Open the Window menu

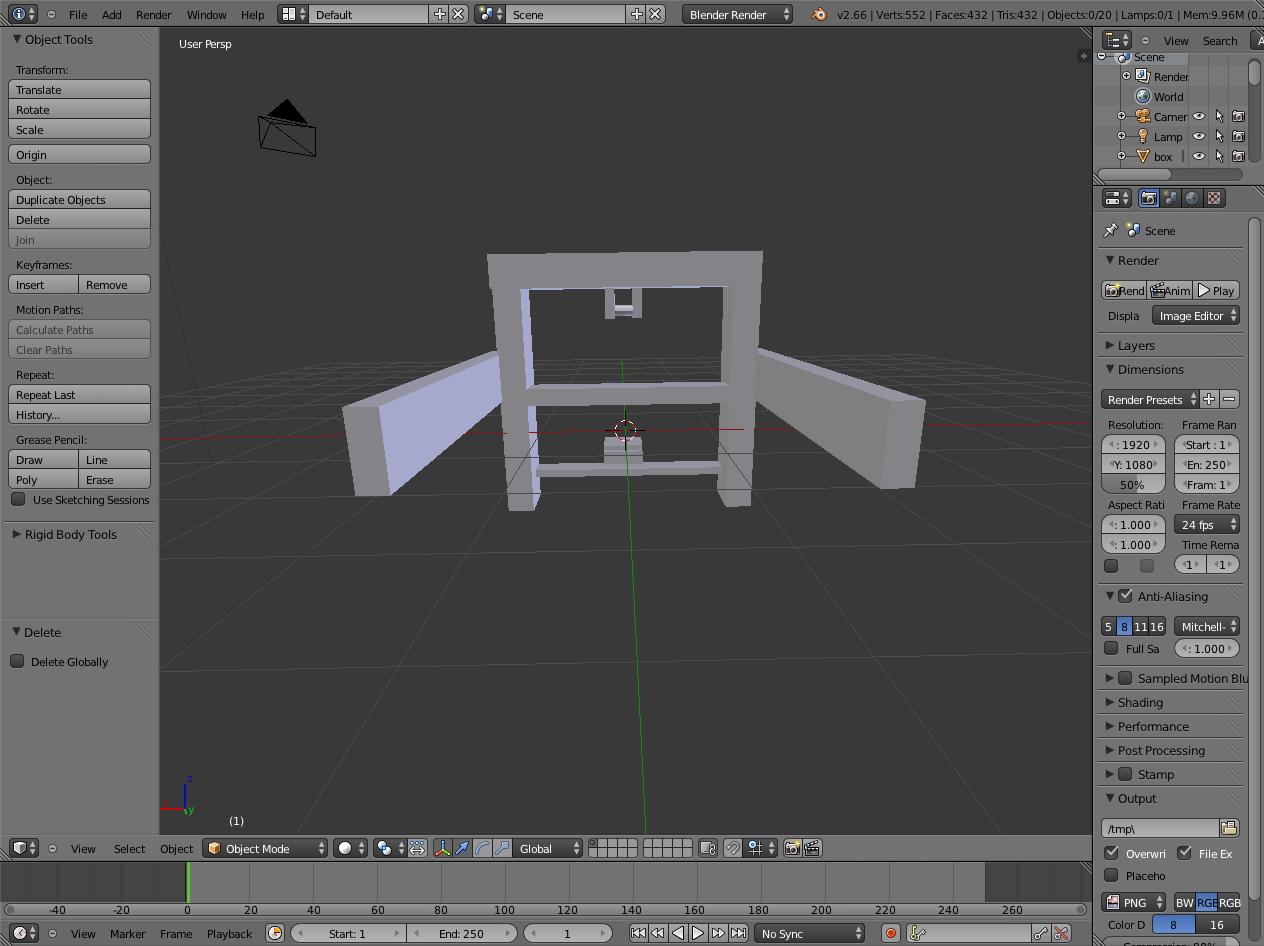coord(206,14)
